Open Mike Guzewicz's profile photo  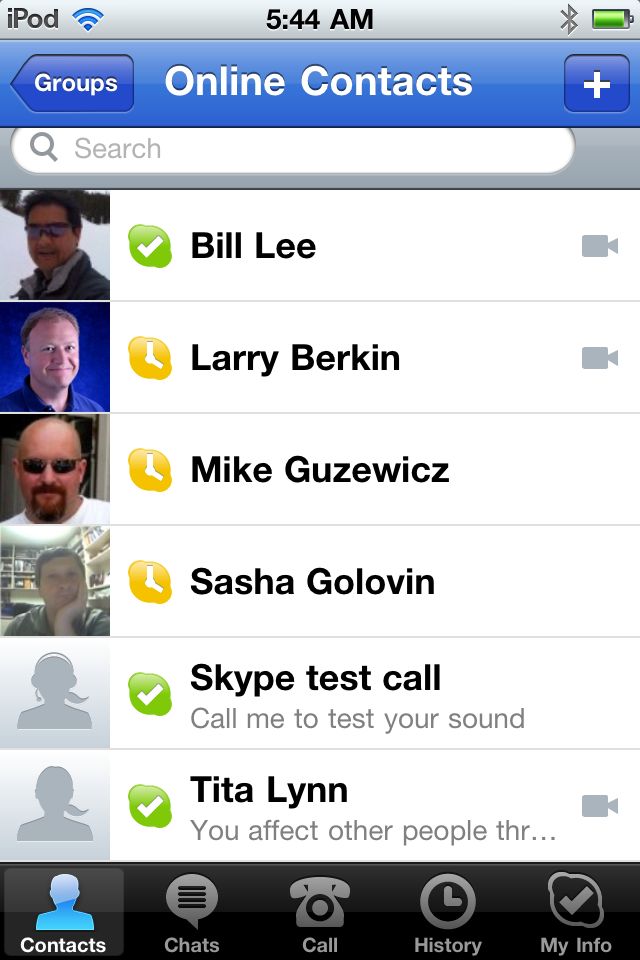pos(54,470)
